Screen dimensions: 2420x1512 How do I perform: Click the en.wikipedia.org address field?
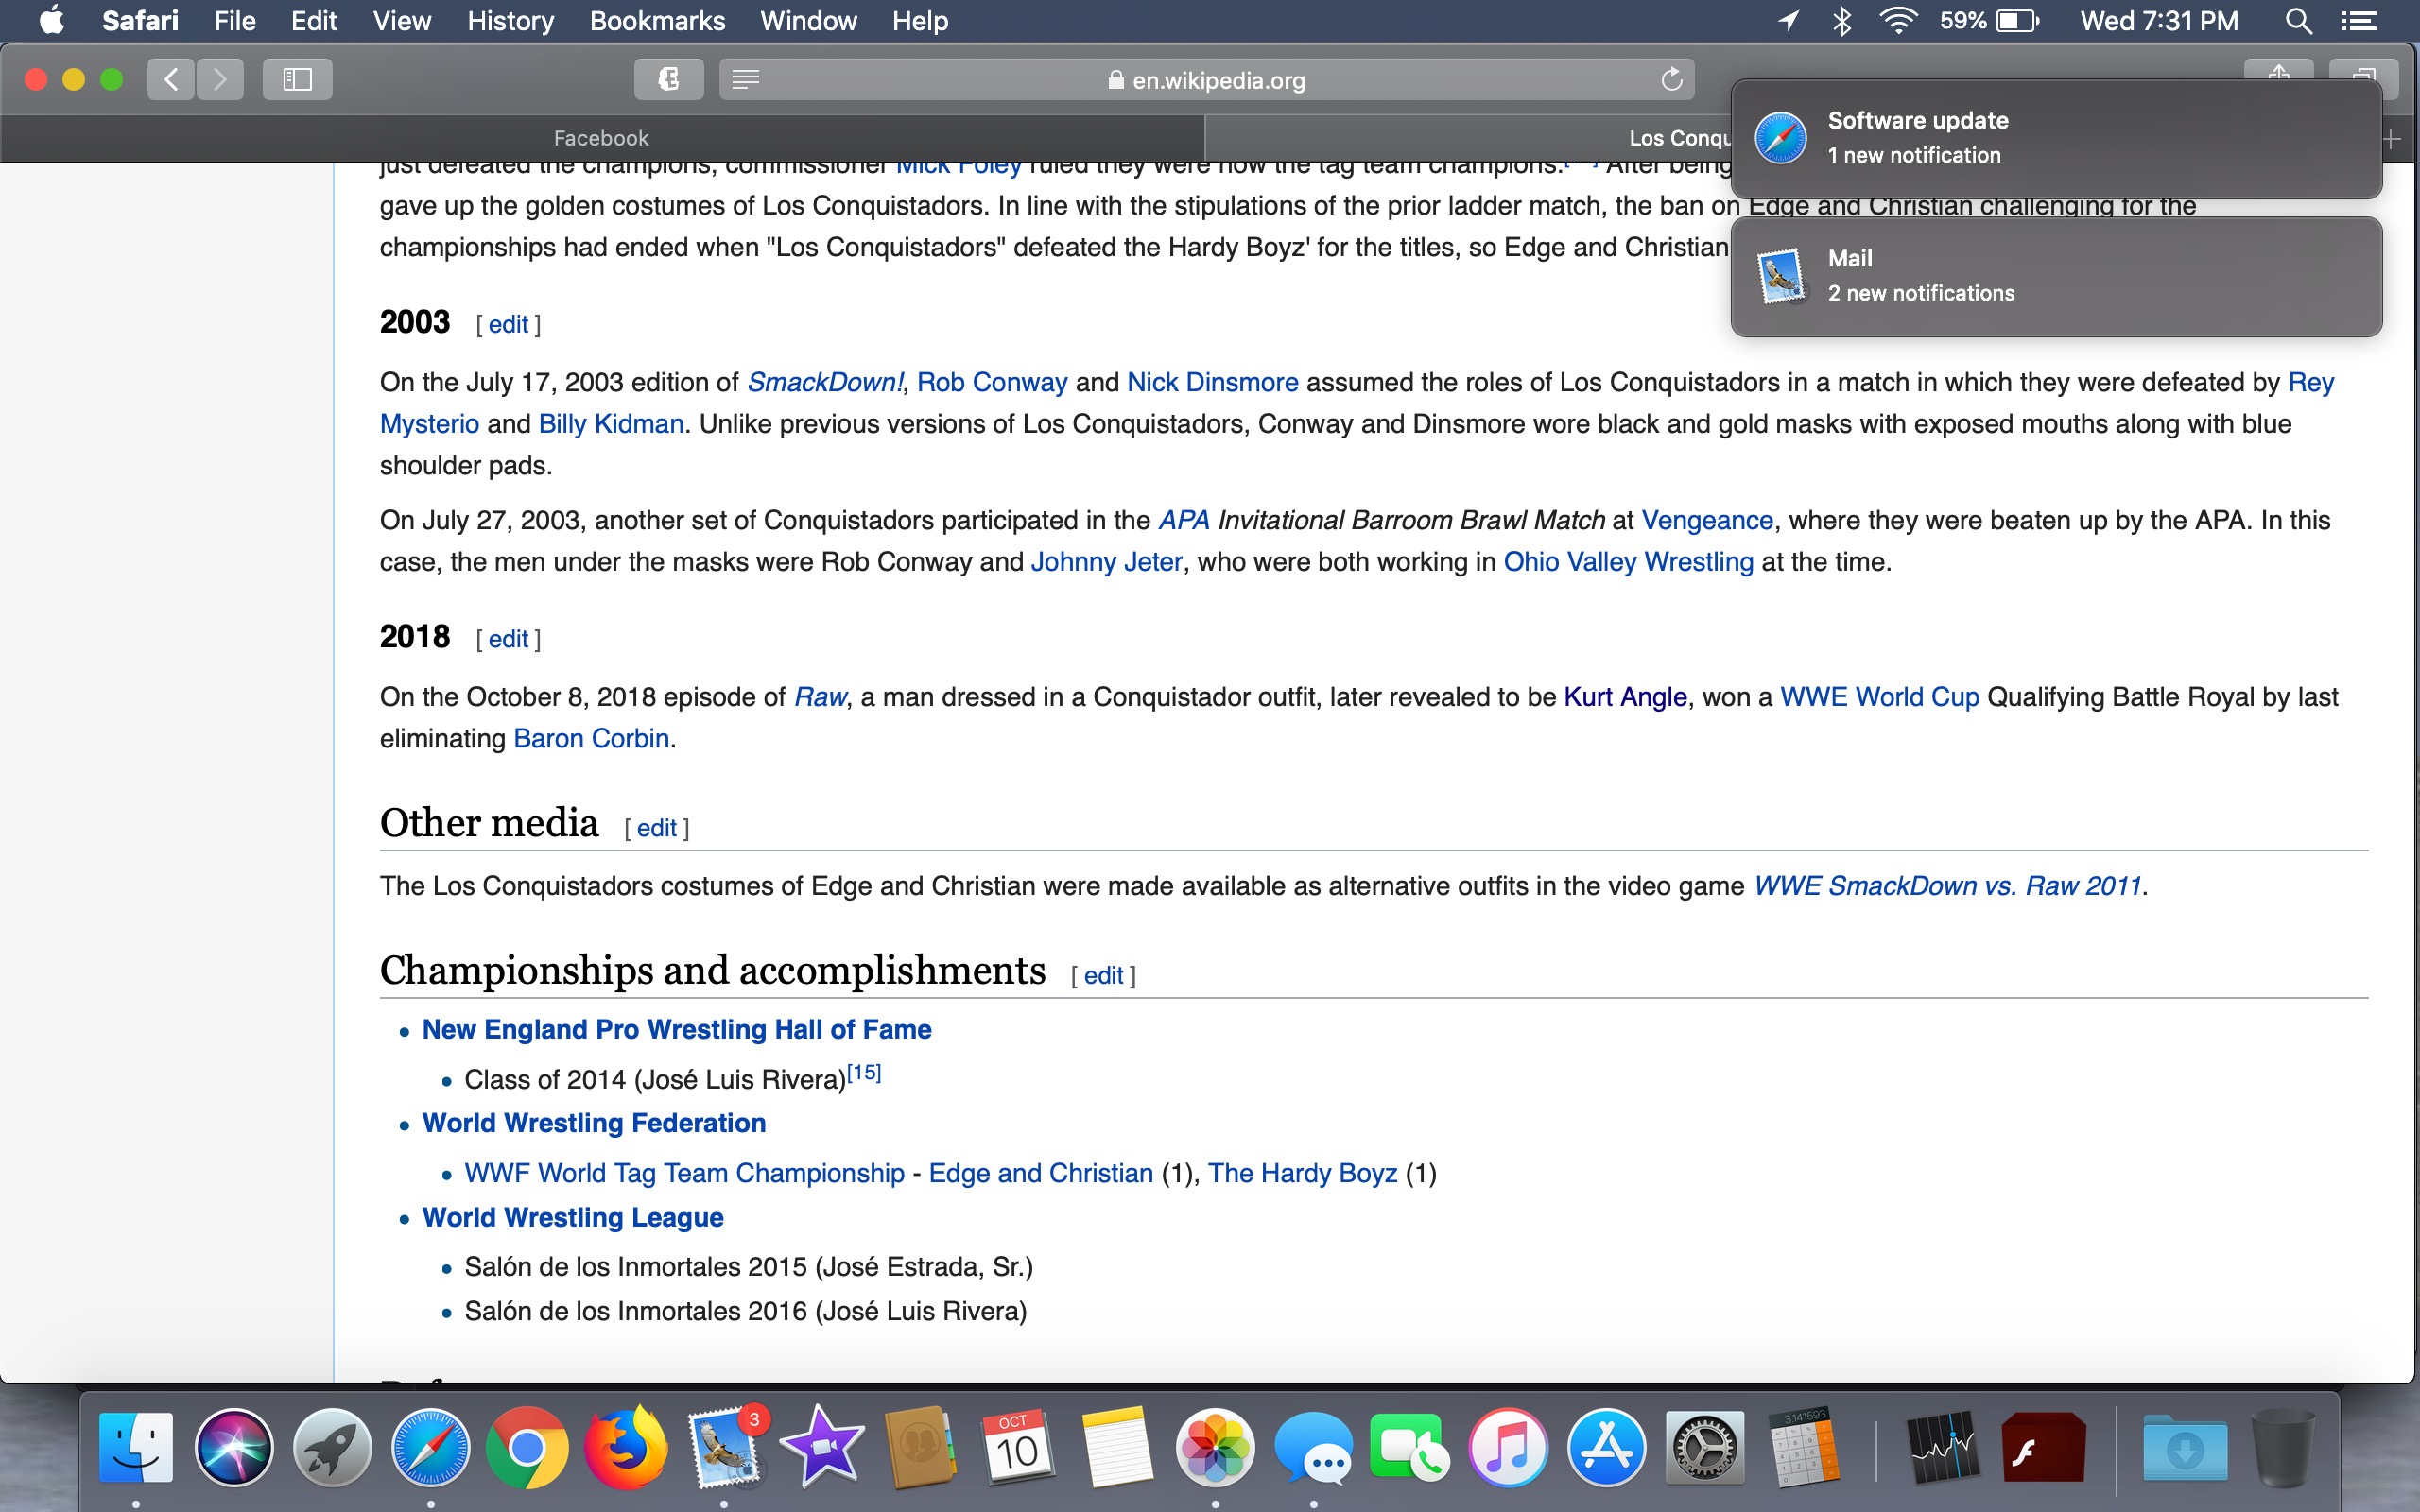pos(1206,79)
